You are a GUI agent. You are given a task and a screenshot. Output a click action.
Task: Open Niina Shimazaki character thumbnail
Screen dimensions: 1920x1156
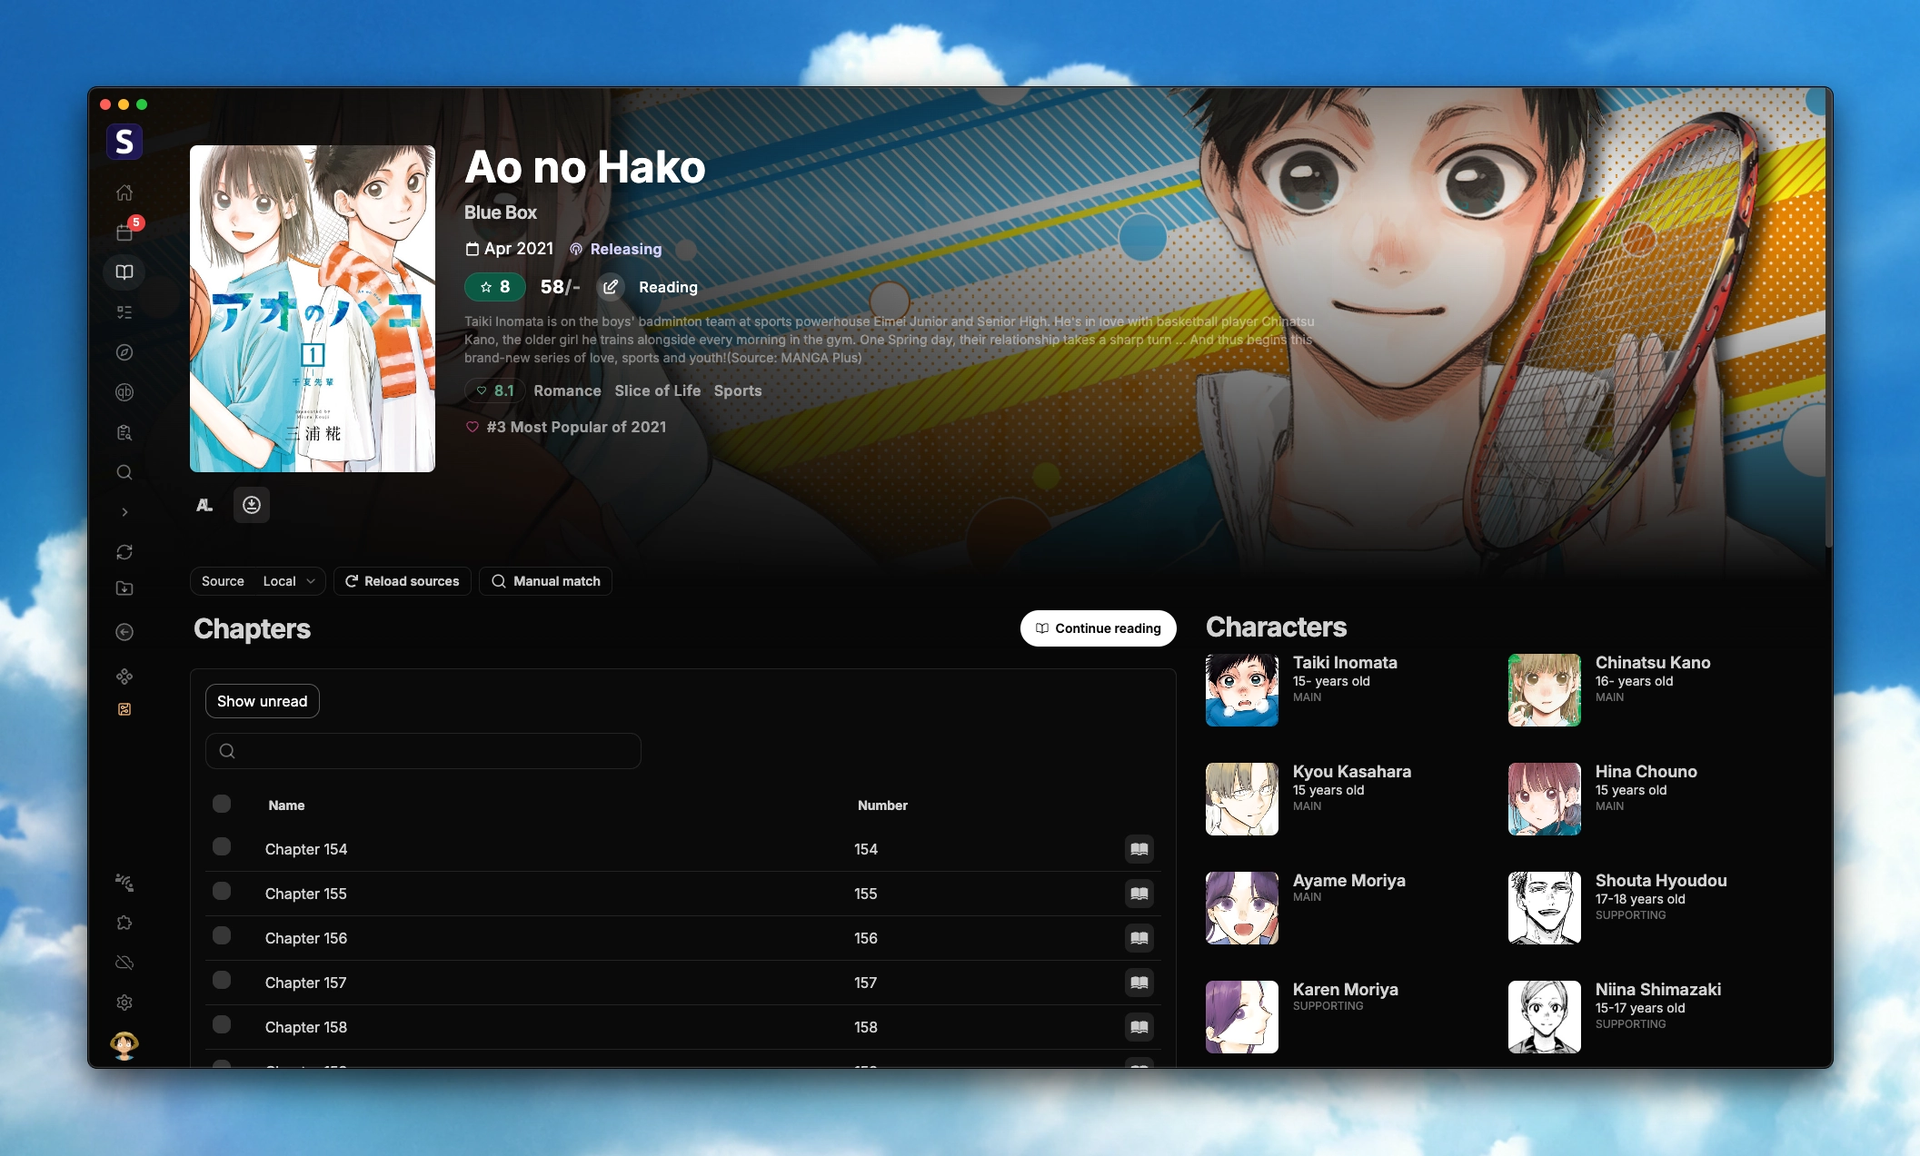1544,1017
